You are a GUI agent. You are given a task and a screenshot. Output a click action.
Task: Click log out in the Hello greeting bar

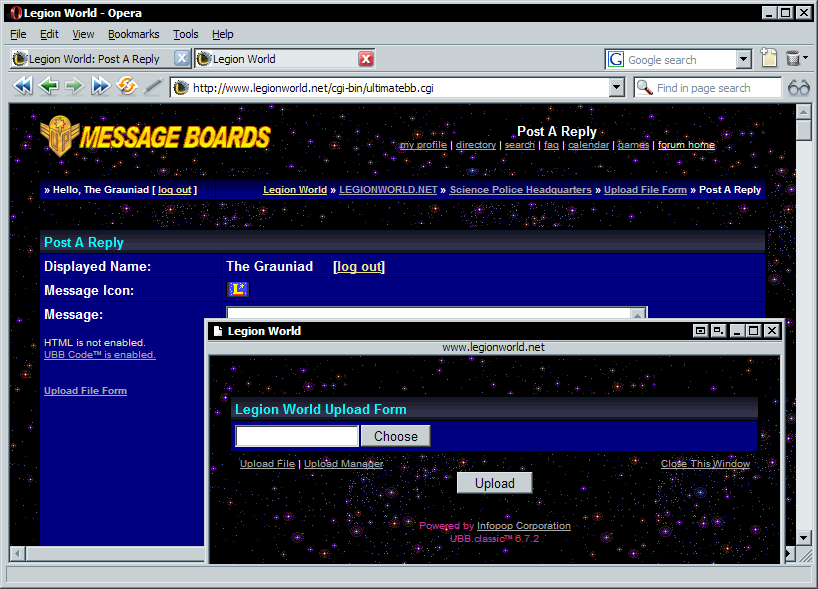[x=175, y=190]
